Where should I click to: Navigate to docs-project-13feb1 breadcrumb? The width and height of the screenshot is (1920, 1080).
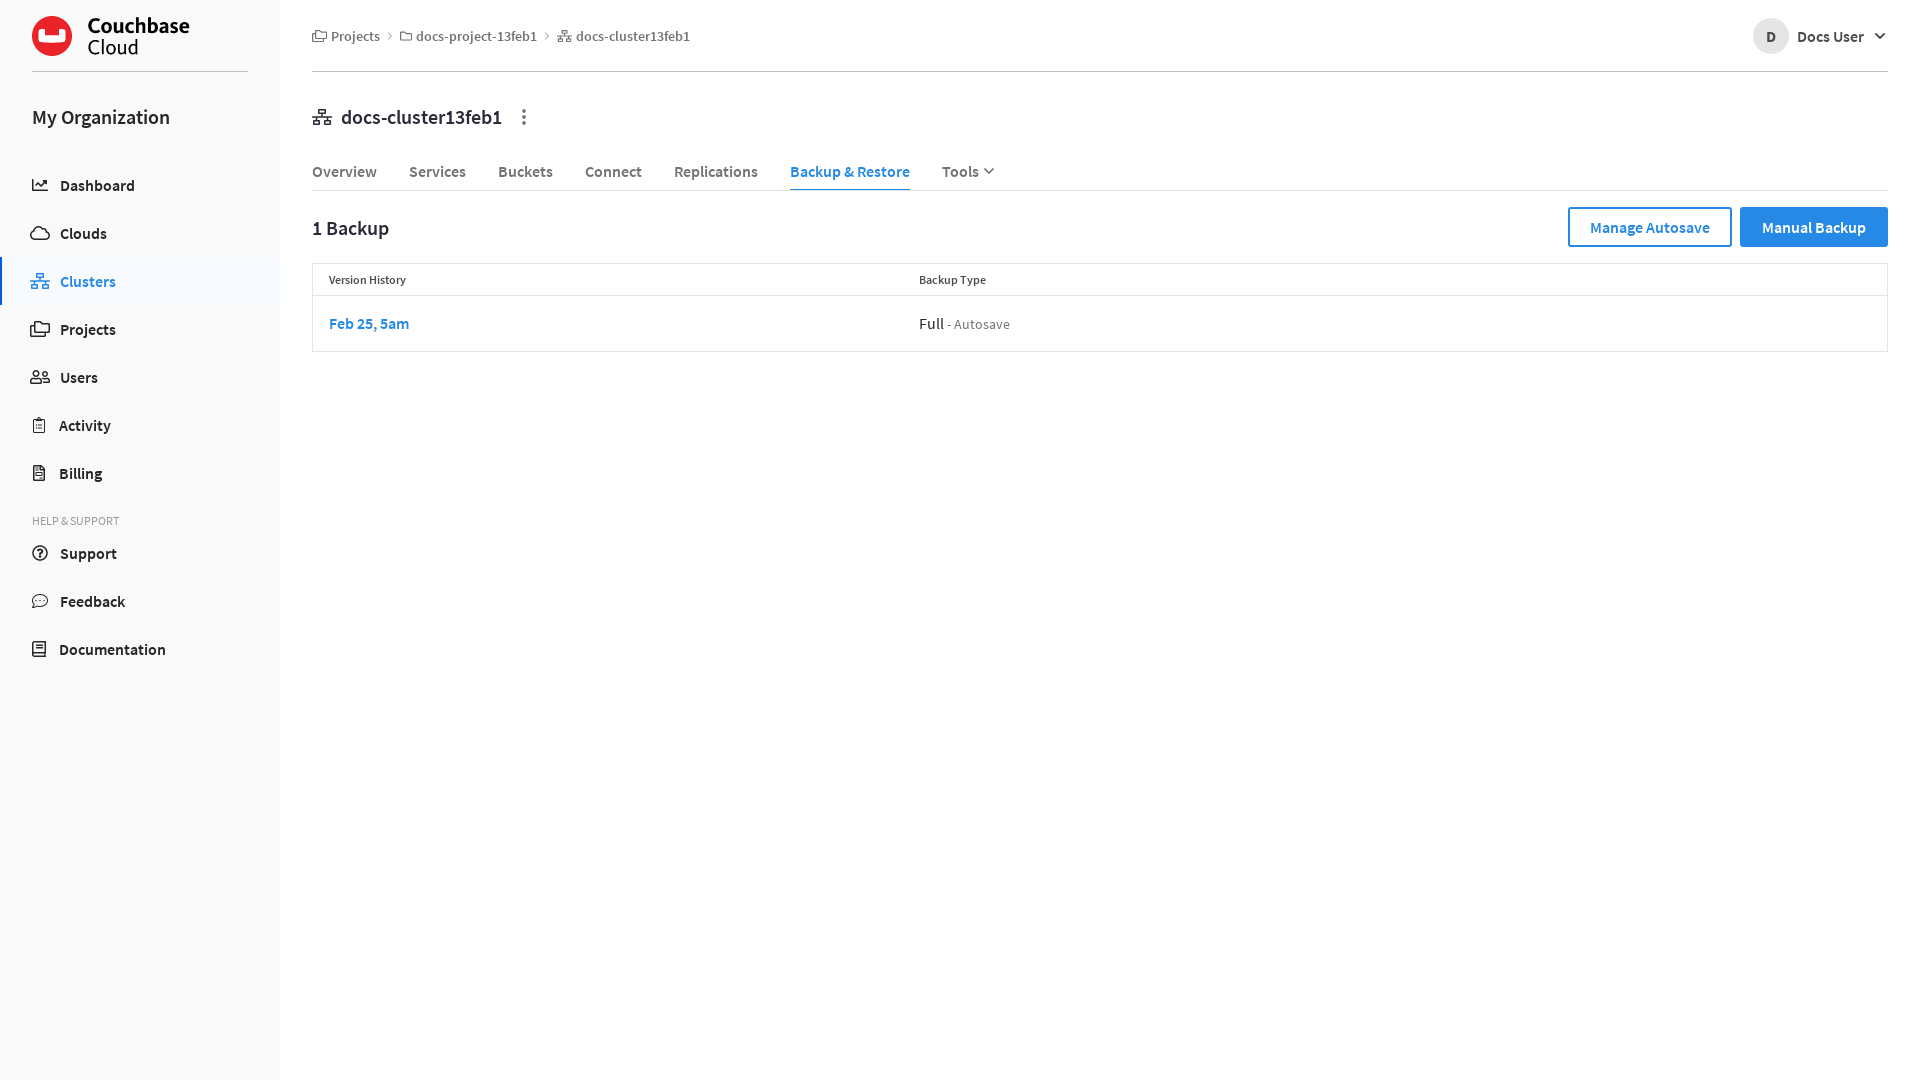coord(476,36)
